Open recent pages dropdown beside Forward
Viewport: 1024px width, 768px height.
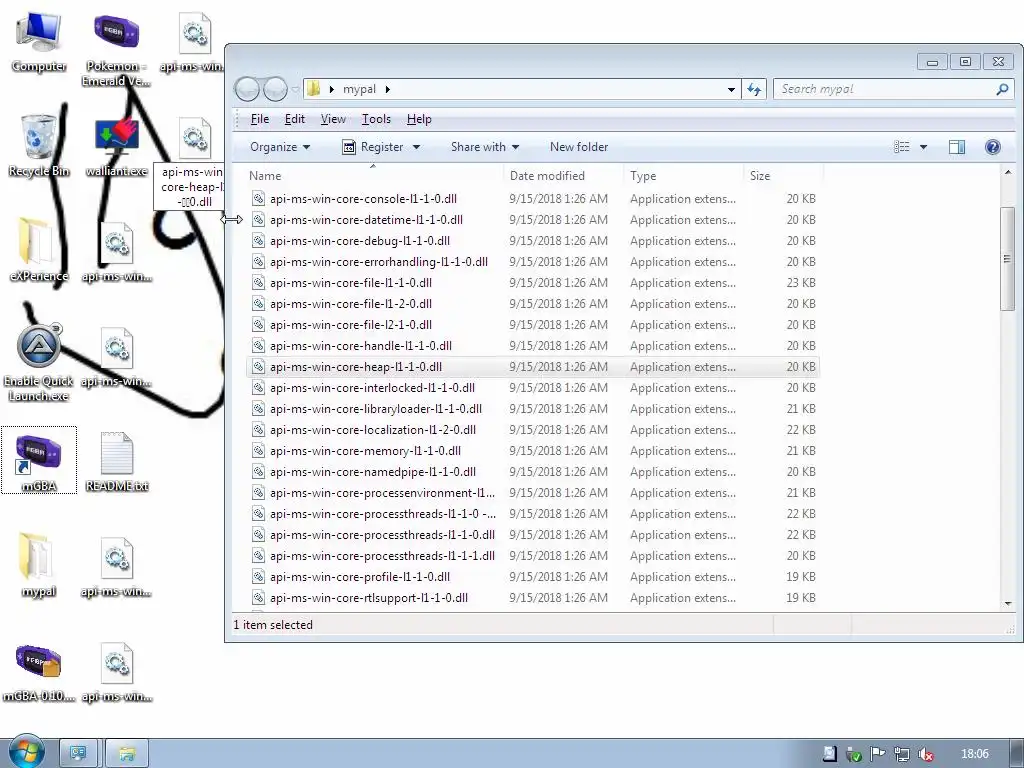coord(295,89)
